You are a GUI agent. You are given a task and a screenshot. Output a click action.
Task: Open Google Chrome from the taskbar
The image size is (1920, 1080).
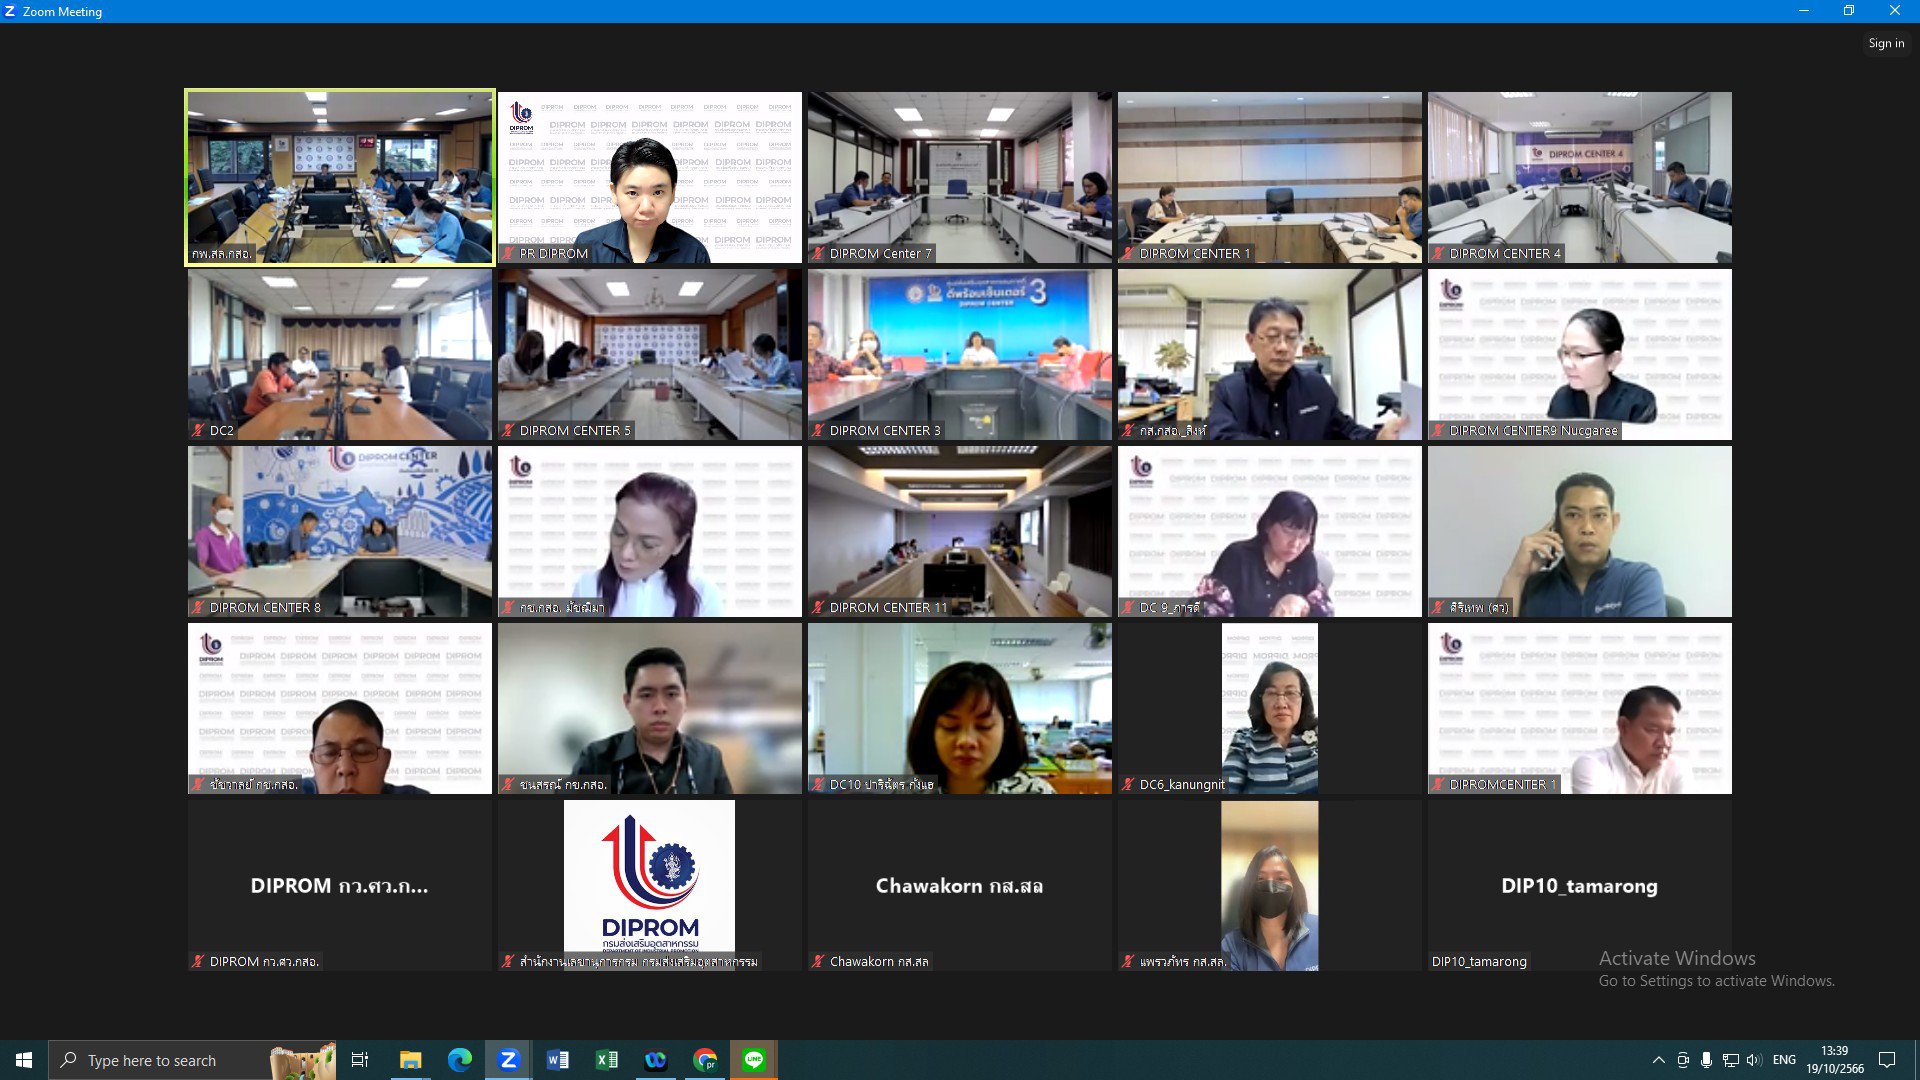pyautogui.click(x=705, y=1060)
